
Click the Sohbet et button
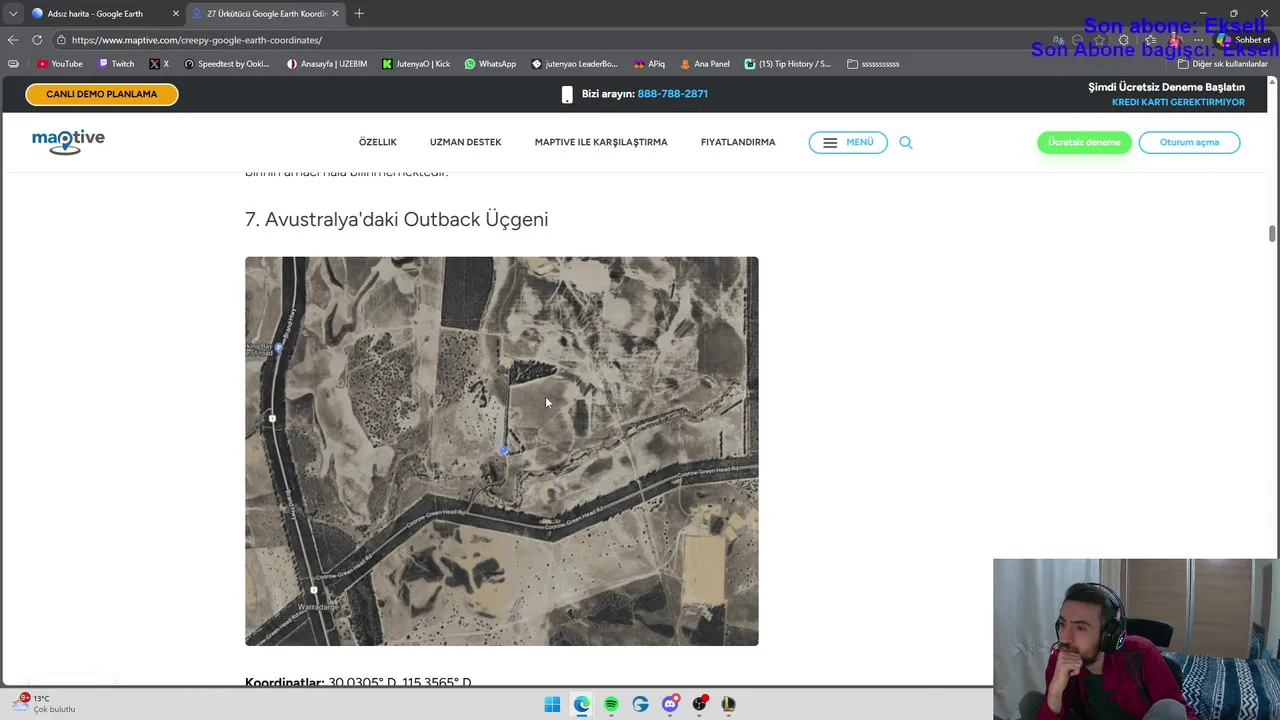[1244, 40]
